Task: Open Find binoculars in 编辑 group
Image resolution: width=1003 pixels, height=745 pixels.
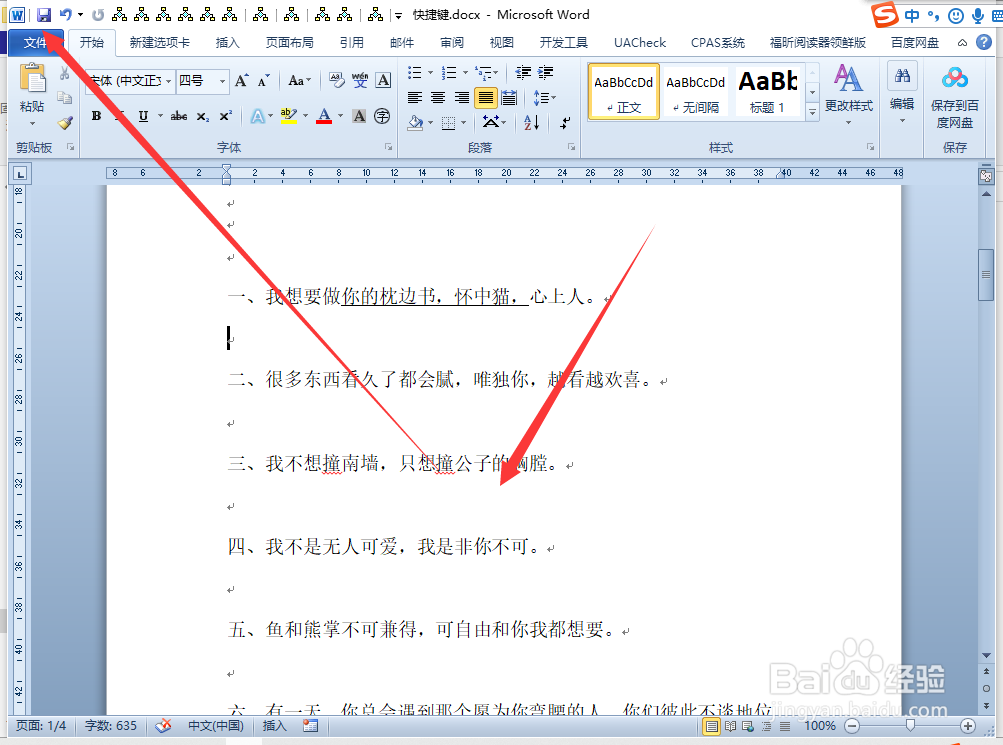Action: pyautogui.click(x=903, y=76)
